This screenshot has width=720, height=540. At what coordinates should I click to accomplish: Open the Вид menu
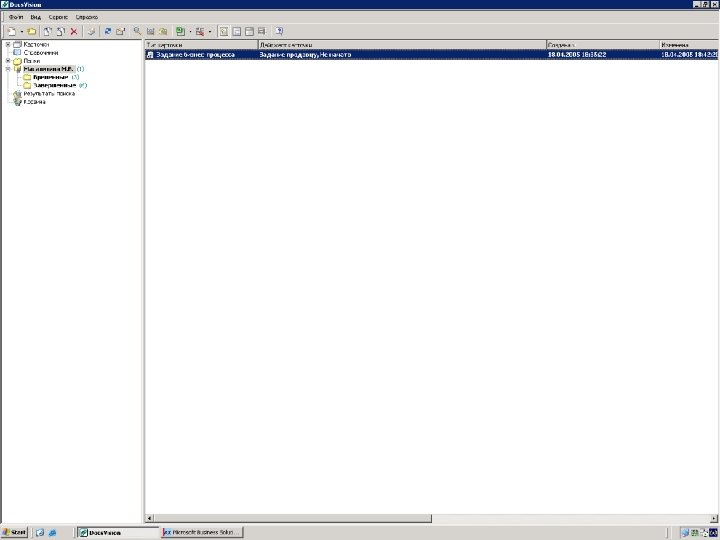(x=36, y=17)
